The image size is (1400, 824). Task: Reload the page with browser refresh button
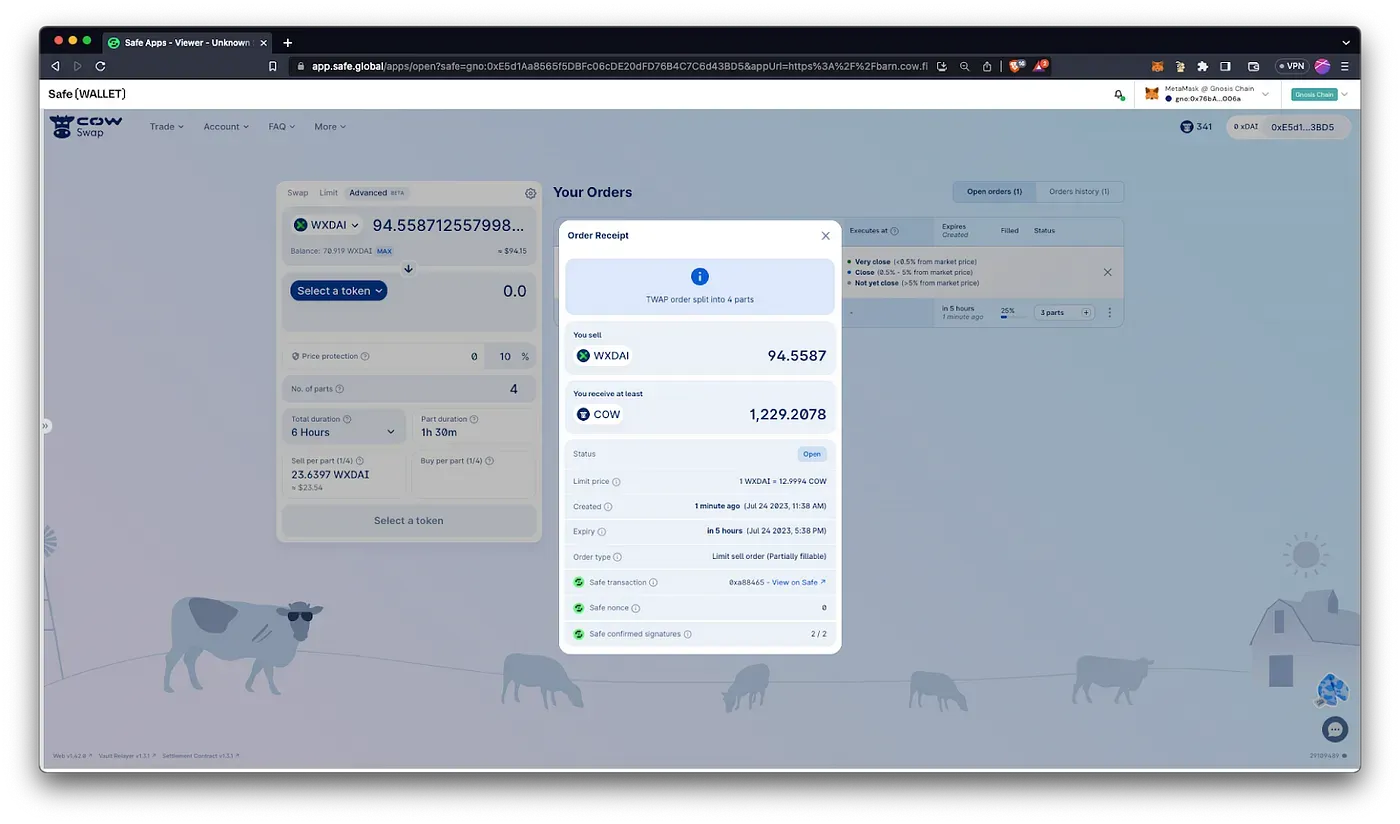(100, 66)
